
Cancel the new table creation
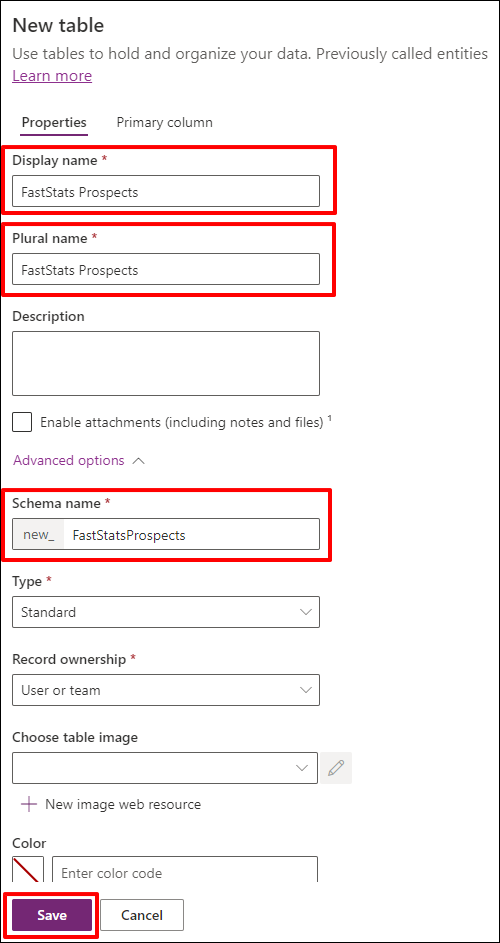point(142,915)
